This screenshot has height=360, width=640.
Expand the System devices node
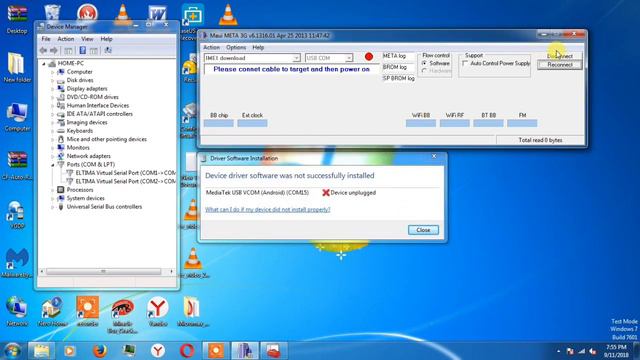pyautogui.click(x=53, y=198)
